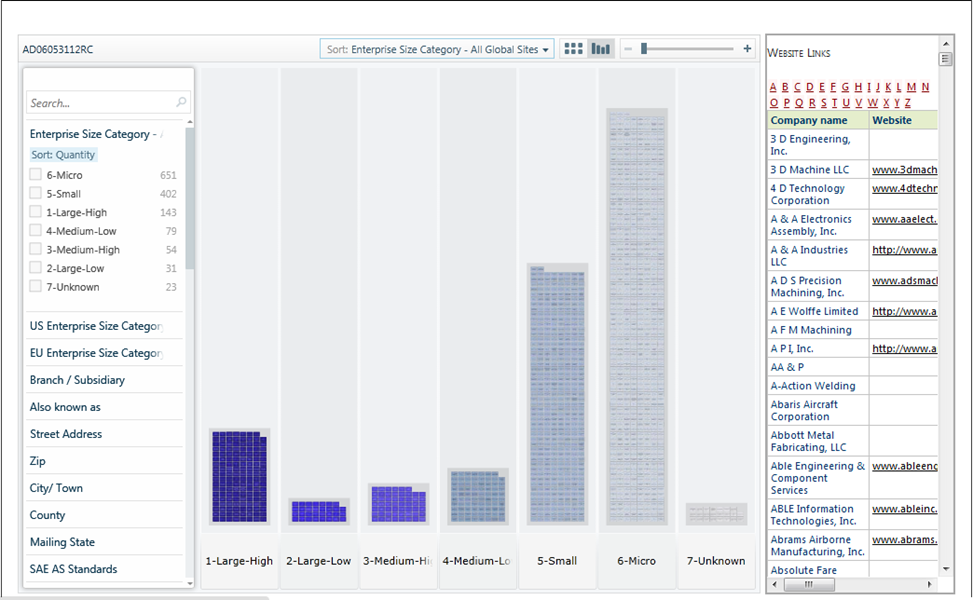973x600 pixels.
Task: Expand the Mailing State filter section
Action: pos(62,542)
